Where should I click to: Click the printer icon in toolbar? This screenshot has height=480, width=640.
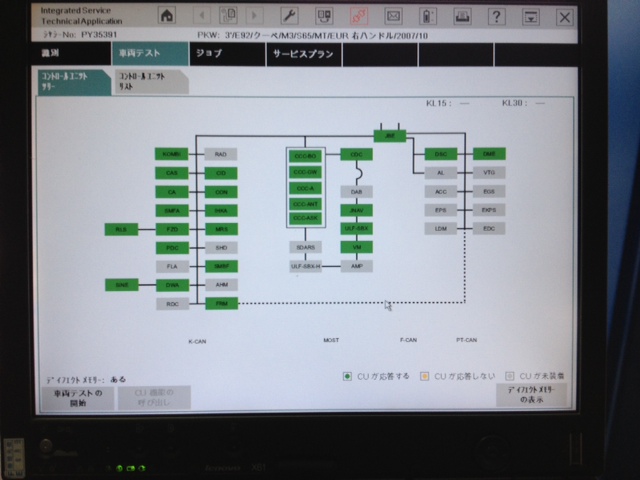461,16
